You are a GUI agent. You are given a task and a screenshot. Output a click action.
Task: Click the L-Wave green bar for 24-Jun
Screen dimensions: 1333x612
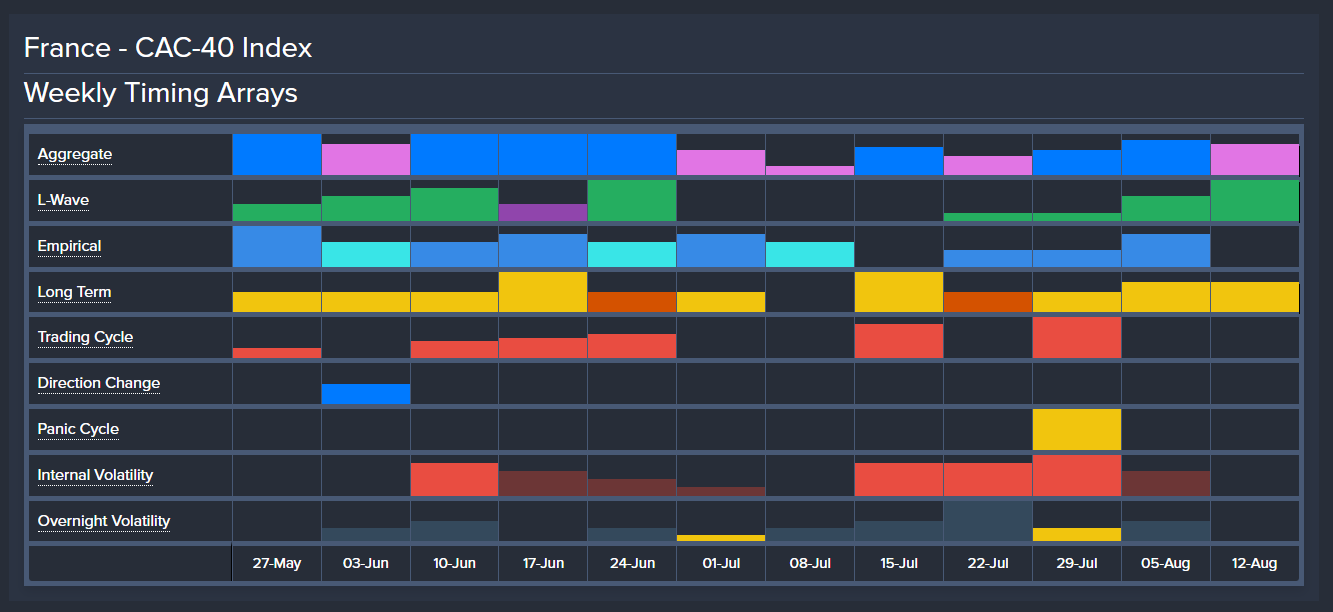click(632, 201)
